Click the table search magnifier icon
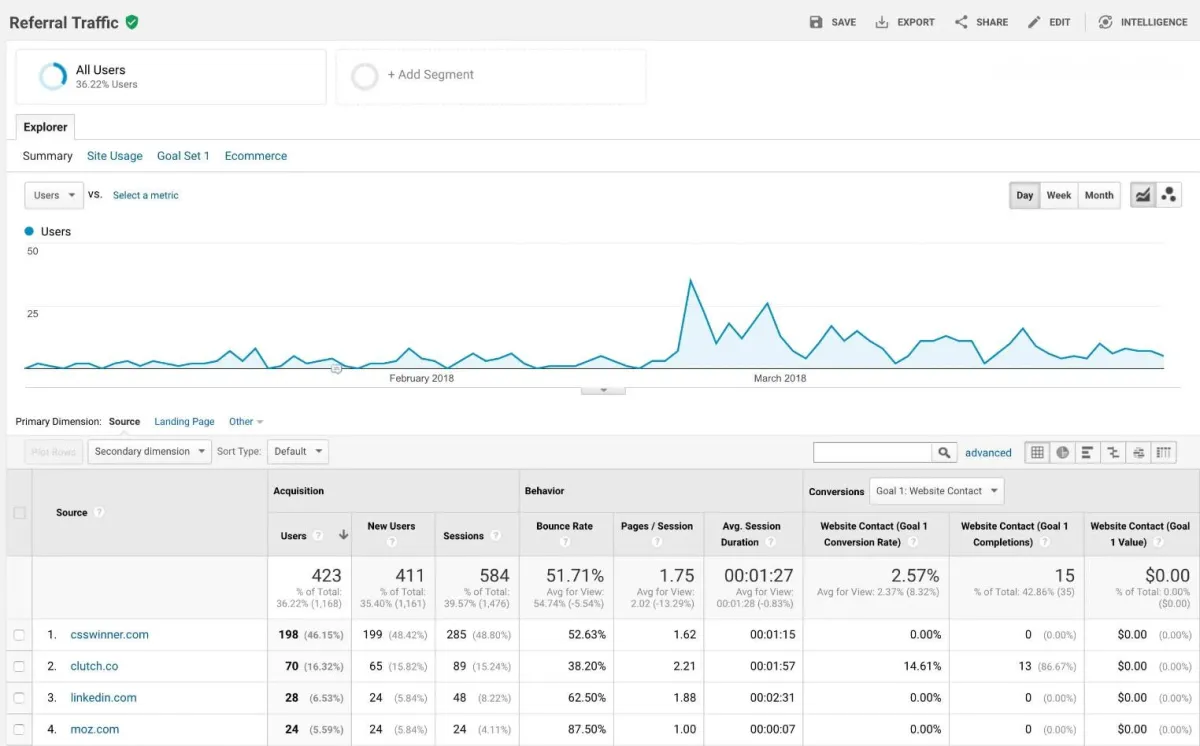The image size is (1200, 746). (x=944, y=453)
